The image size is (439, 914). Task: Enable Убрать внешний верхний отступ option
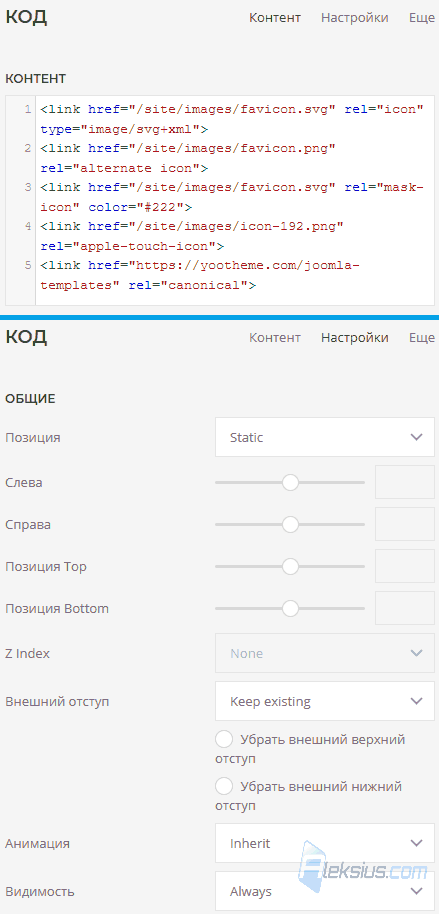224,740
